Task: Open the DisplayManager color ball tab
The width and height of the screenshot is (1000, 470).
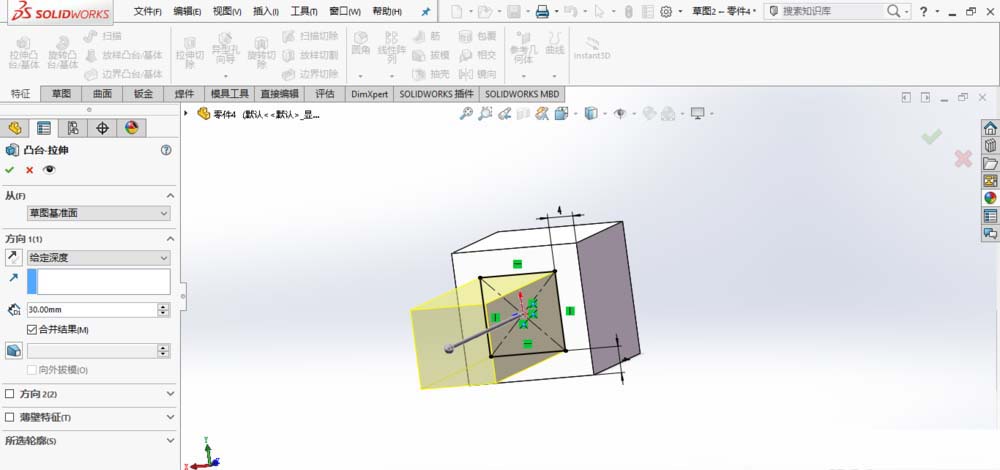Action: click(131, 128)
